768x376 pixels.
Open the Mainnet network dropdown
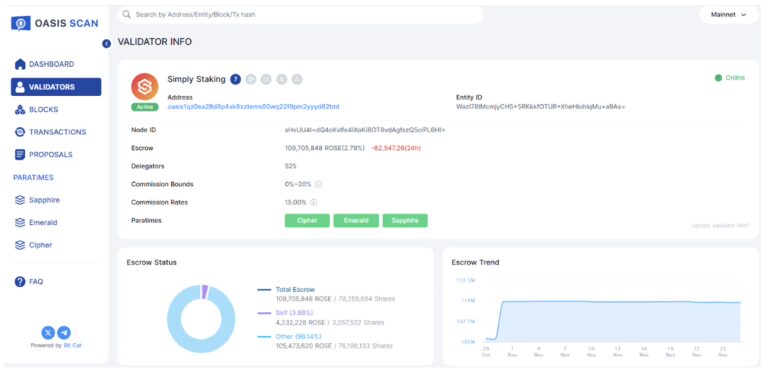[x=728, y=15]
